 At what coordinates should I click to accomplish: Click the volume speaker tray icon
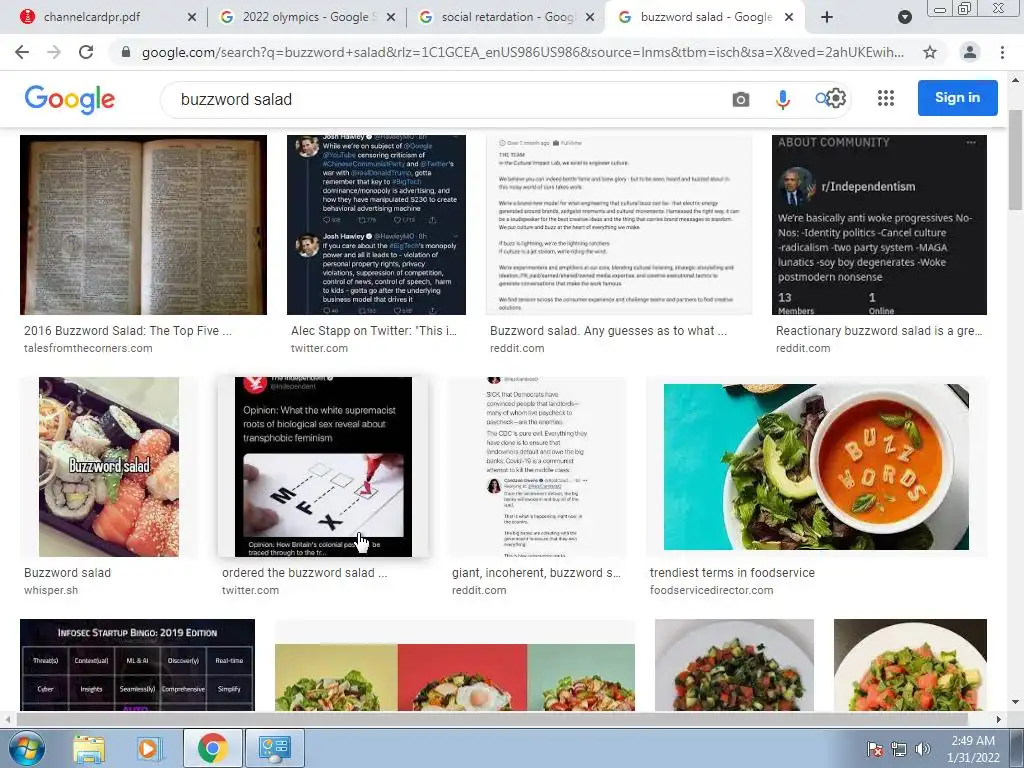point(923,749)
